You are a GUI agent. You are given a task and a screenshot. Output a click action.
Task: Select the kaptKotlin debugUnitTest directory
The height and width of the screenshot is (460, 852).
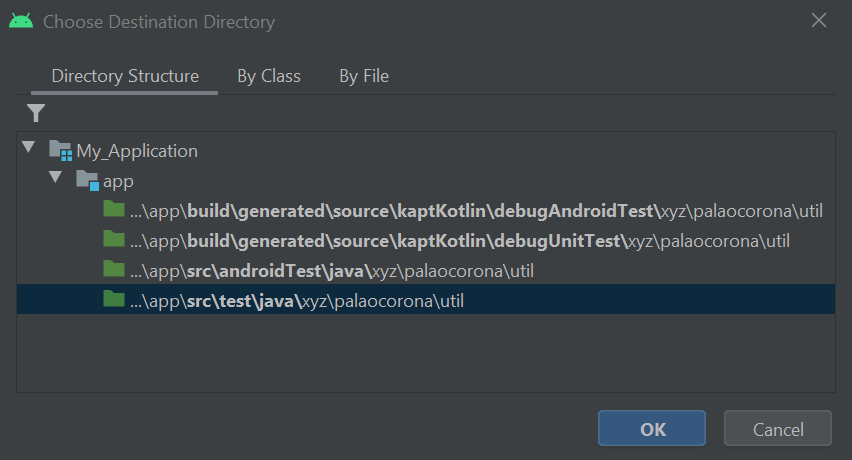460,241
